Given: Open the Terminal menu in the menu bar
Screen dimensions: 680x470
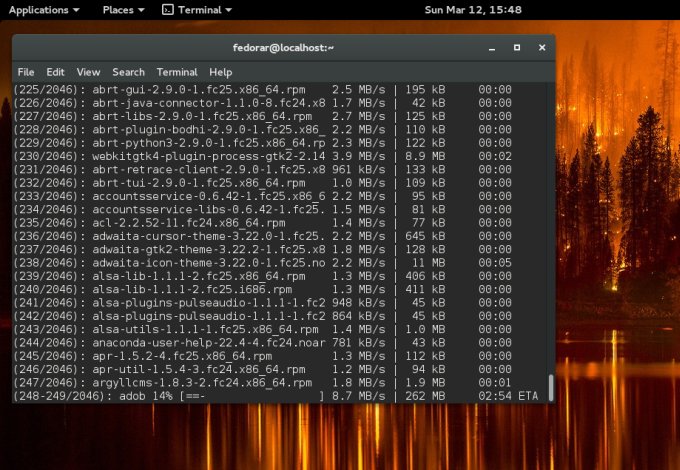Looking at the screenshot, I should pyautogui.click(x=176, y=72).
